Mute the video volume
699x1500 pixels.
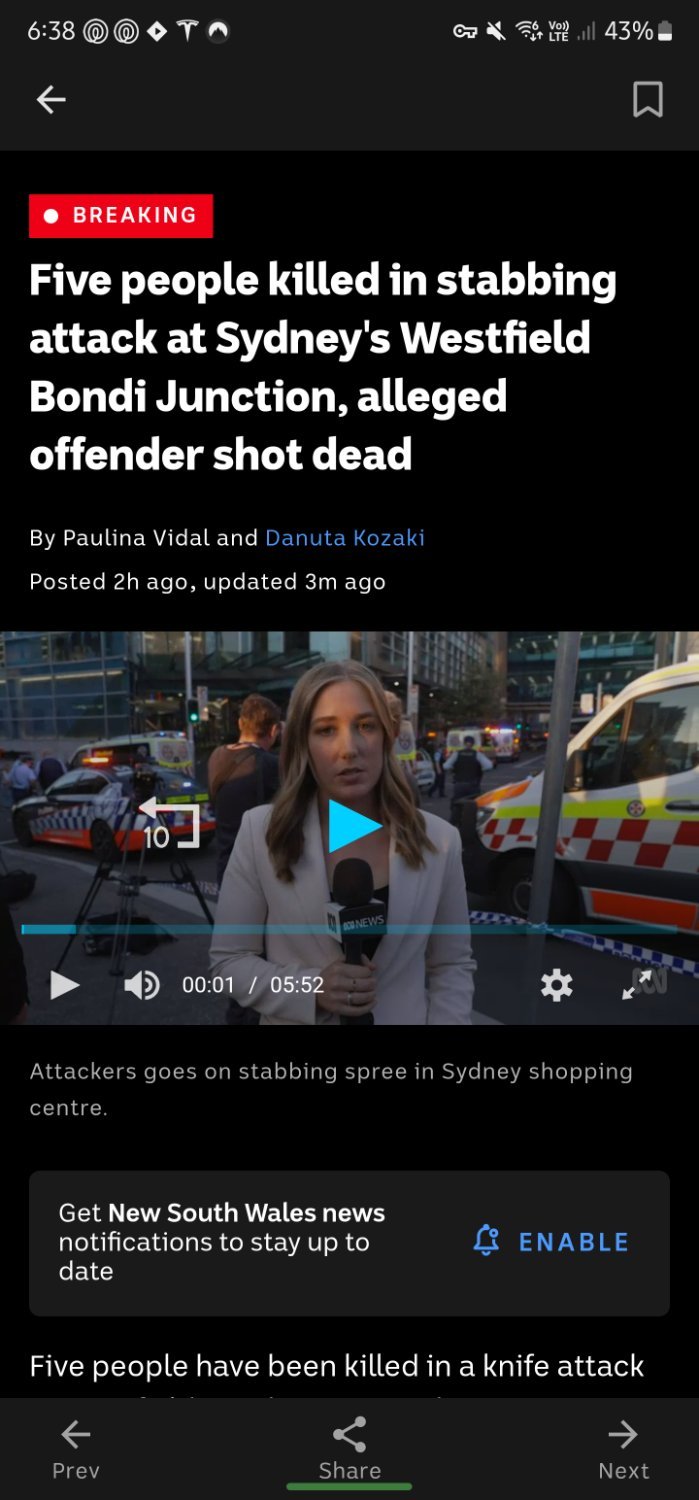pos(141,985)
